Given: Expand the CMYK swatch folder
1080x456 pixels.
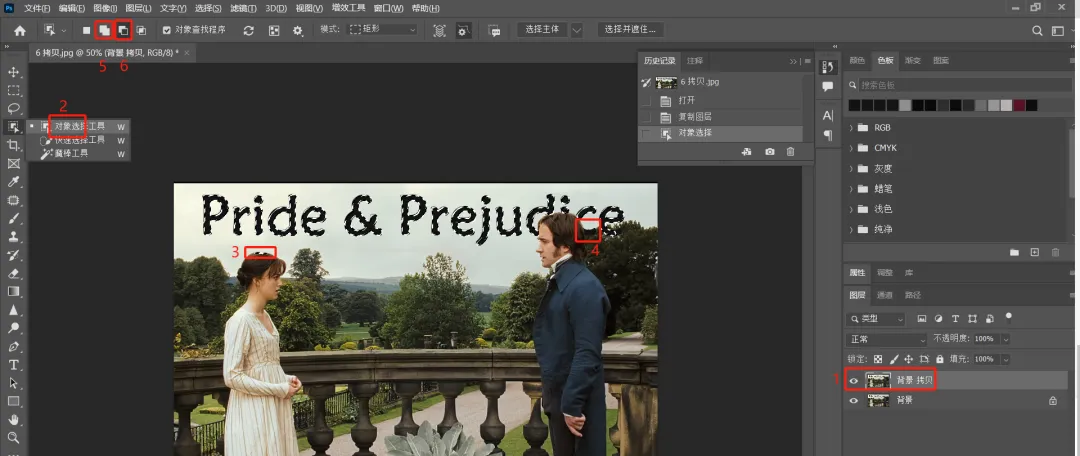Looking at the screenshot, I should point(851,148).
